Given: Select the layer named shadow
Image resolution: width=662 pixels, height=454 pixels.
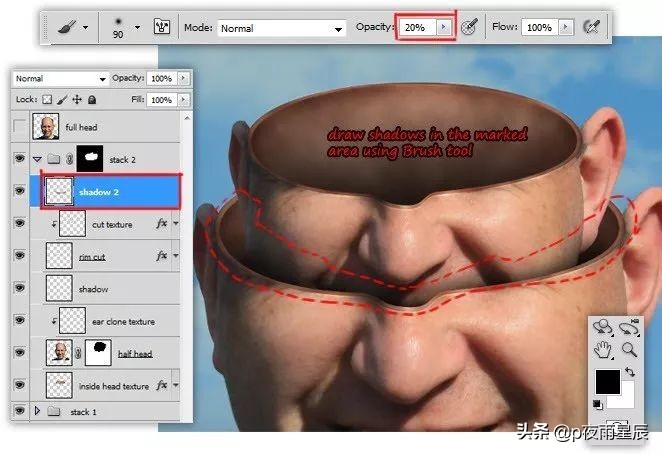Looking at the screenshot, I should pyautogui.click(x=106, y=289).
